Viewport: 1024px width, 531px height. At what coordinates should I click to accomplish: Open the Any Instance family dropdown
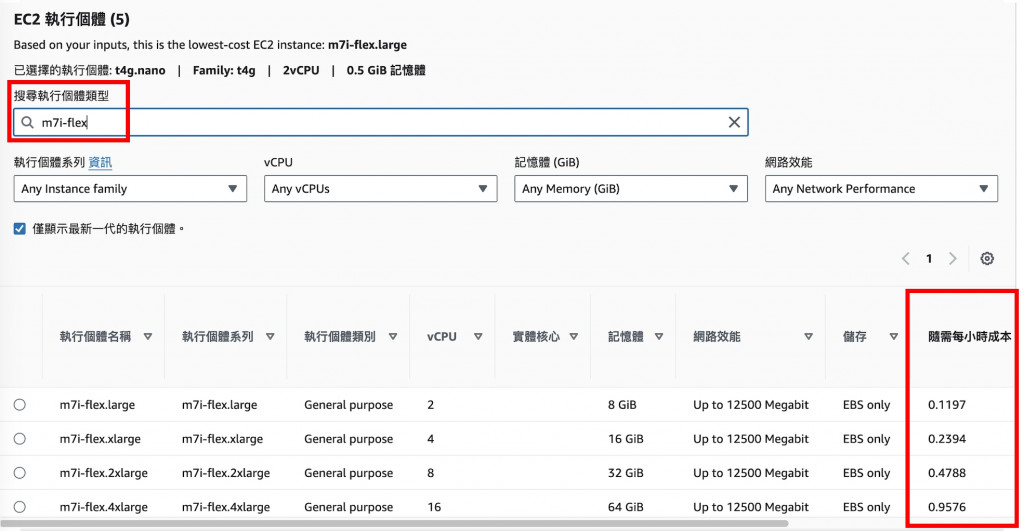pyautogui.click(x=130, y=189)
